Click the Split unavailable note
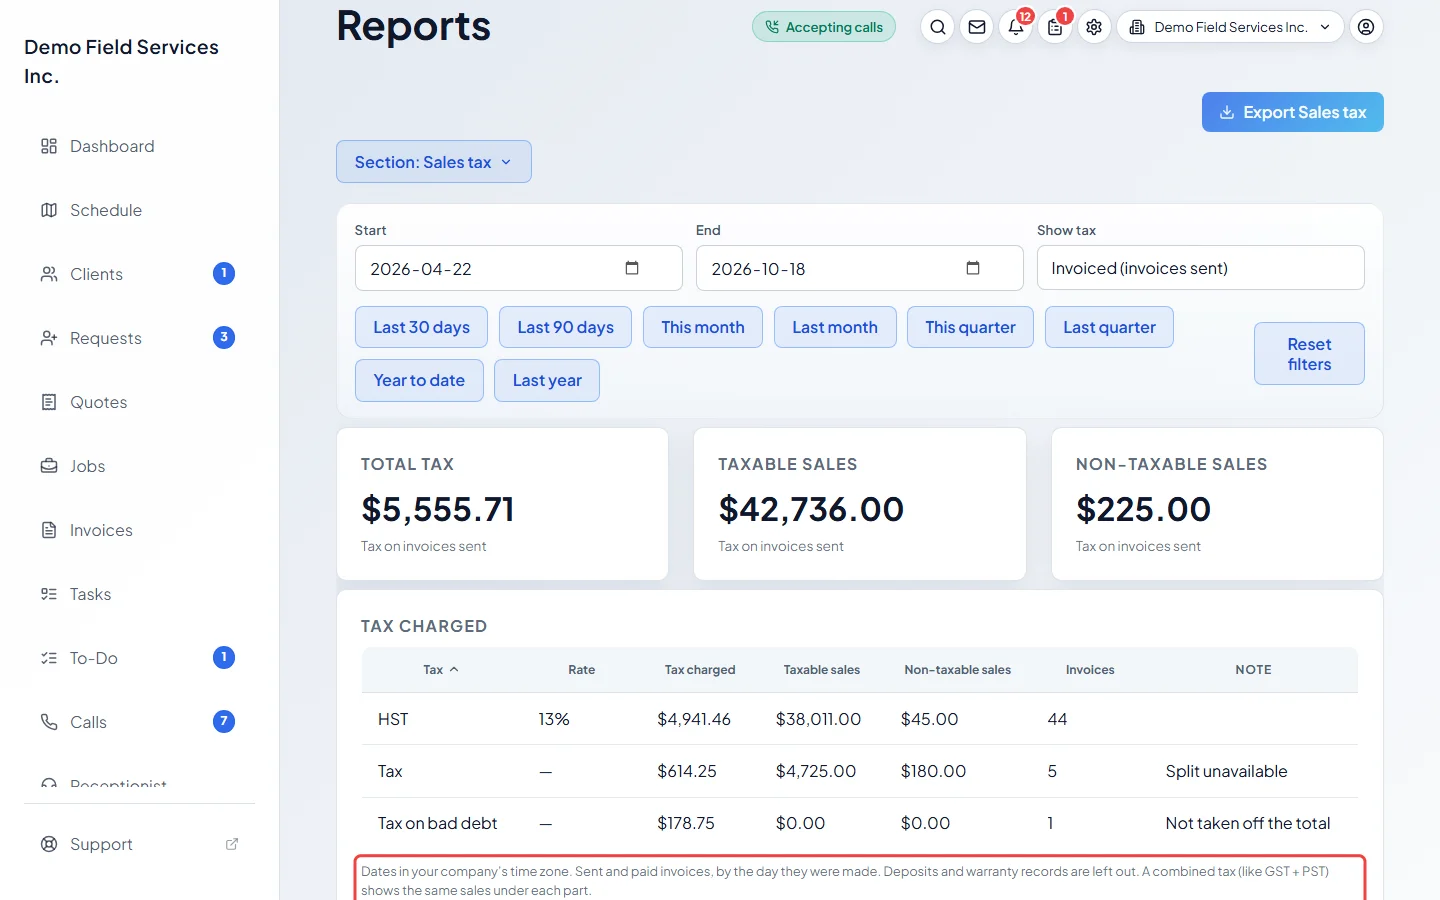Screen dimensions: 1440x900 [1226, 771]
